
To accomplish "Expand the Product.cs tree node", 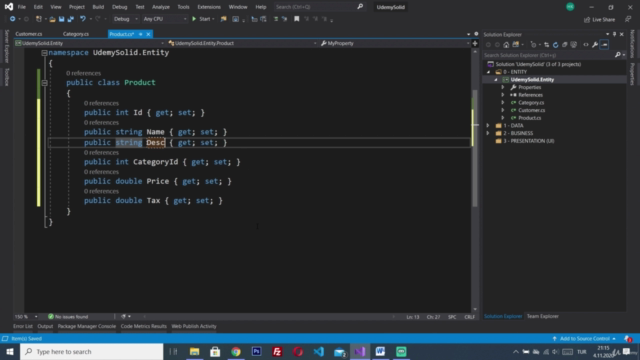I will tap(503, 118).
